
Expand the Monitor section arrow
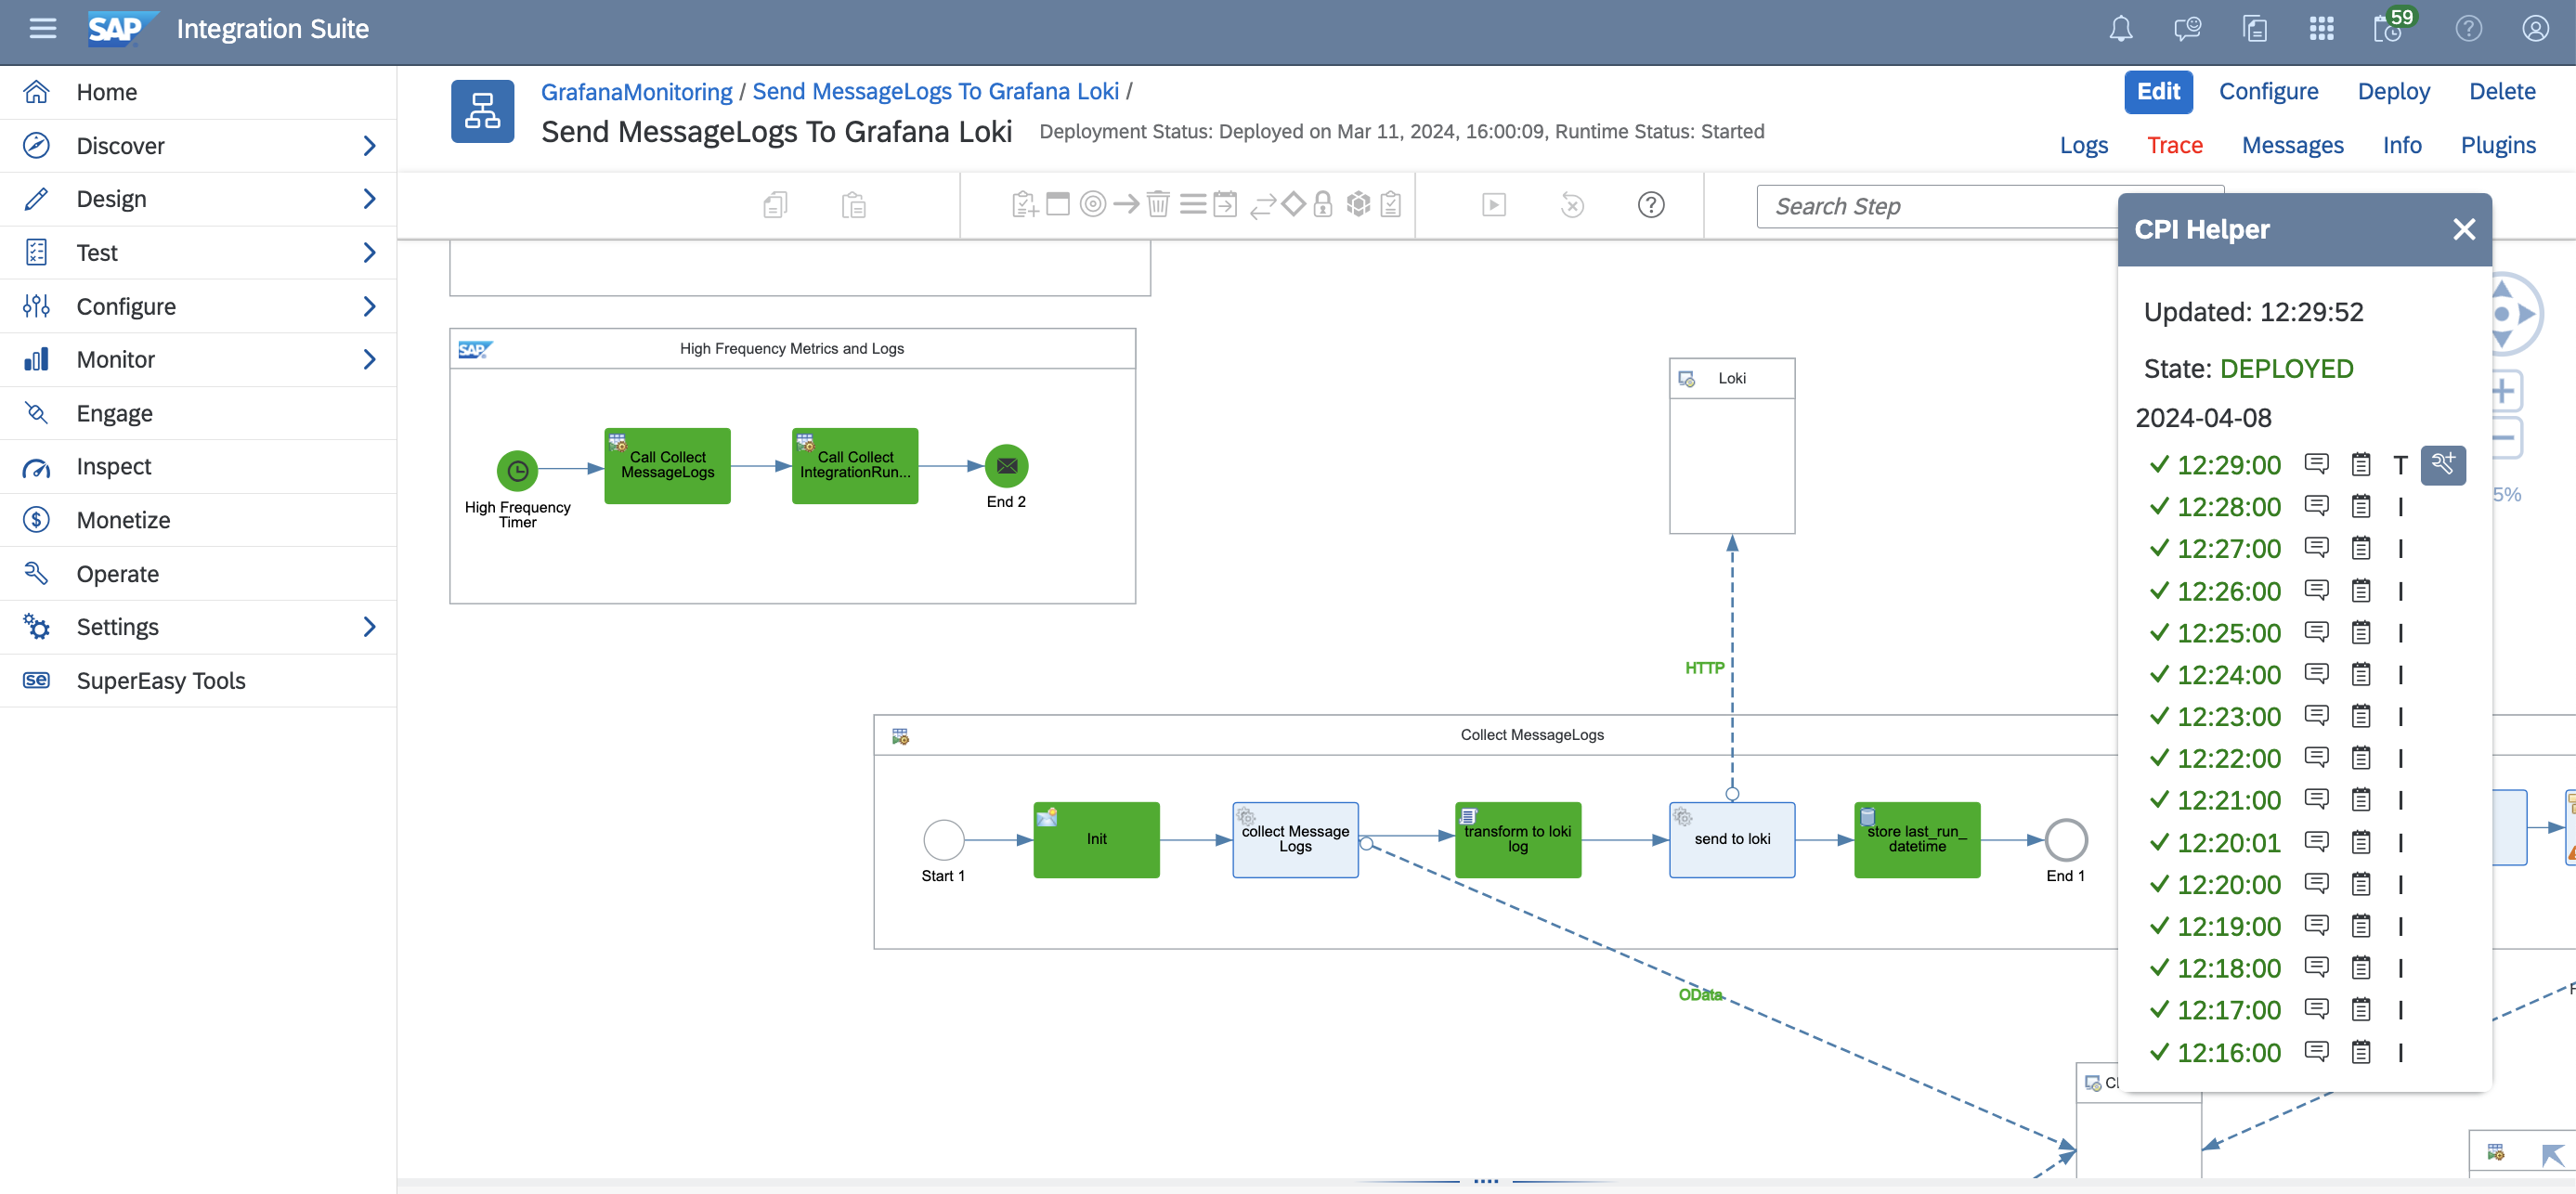tap(369, 359)
